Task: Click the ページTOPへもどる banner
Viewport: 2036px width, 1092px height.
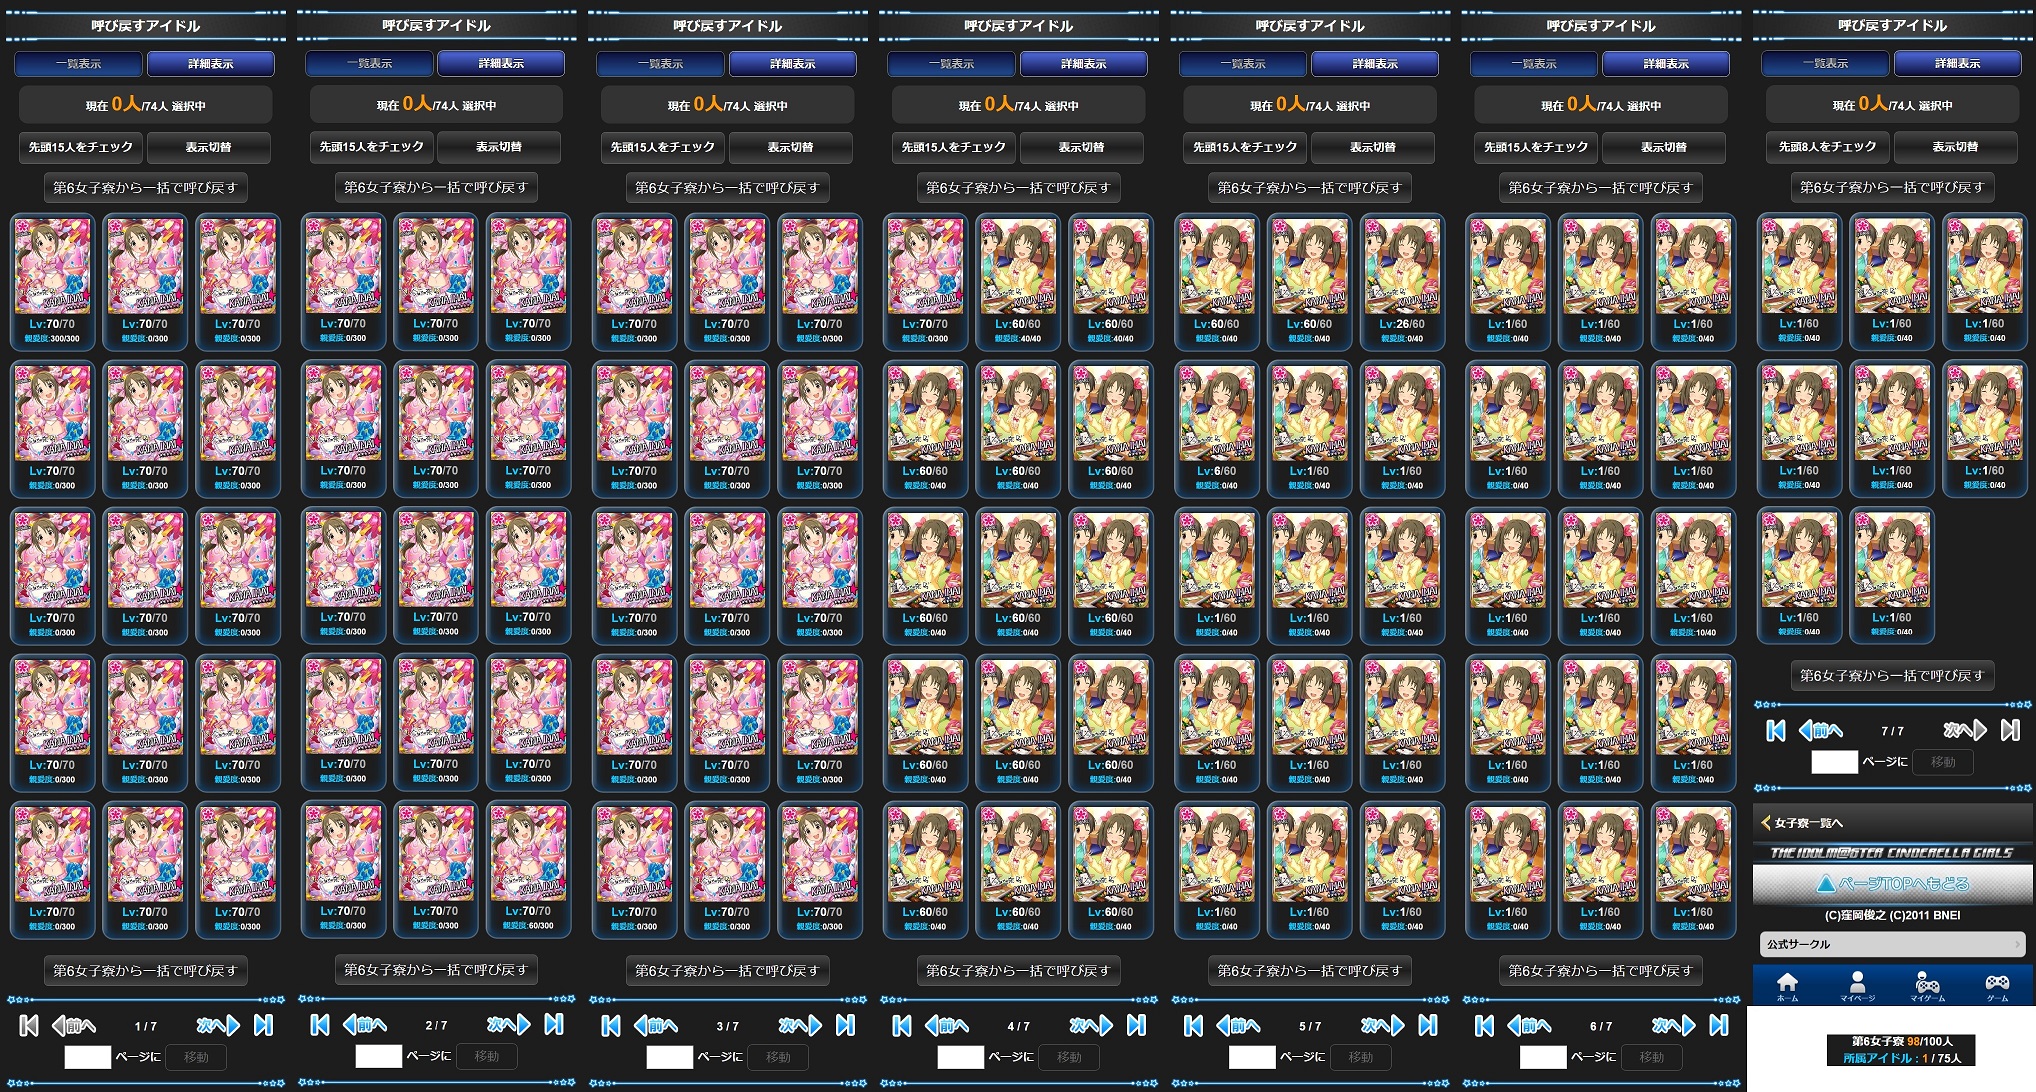Action: [1893, 884]
